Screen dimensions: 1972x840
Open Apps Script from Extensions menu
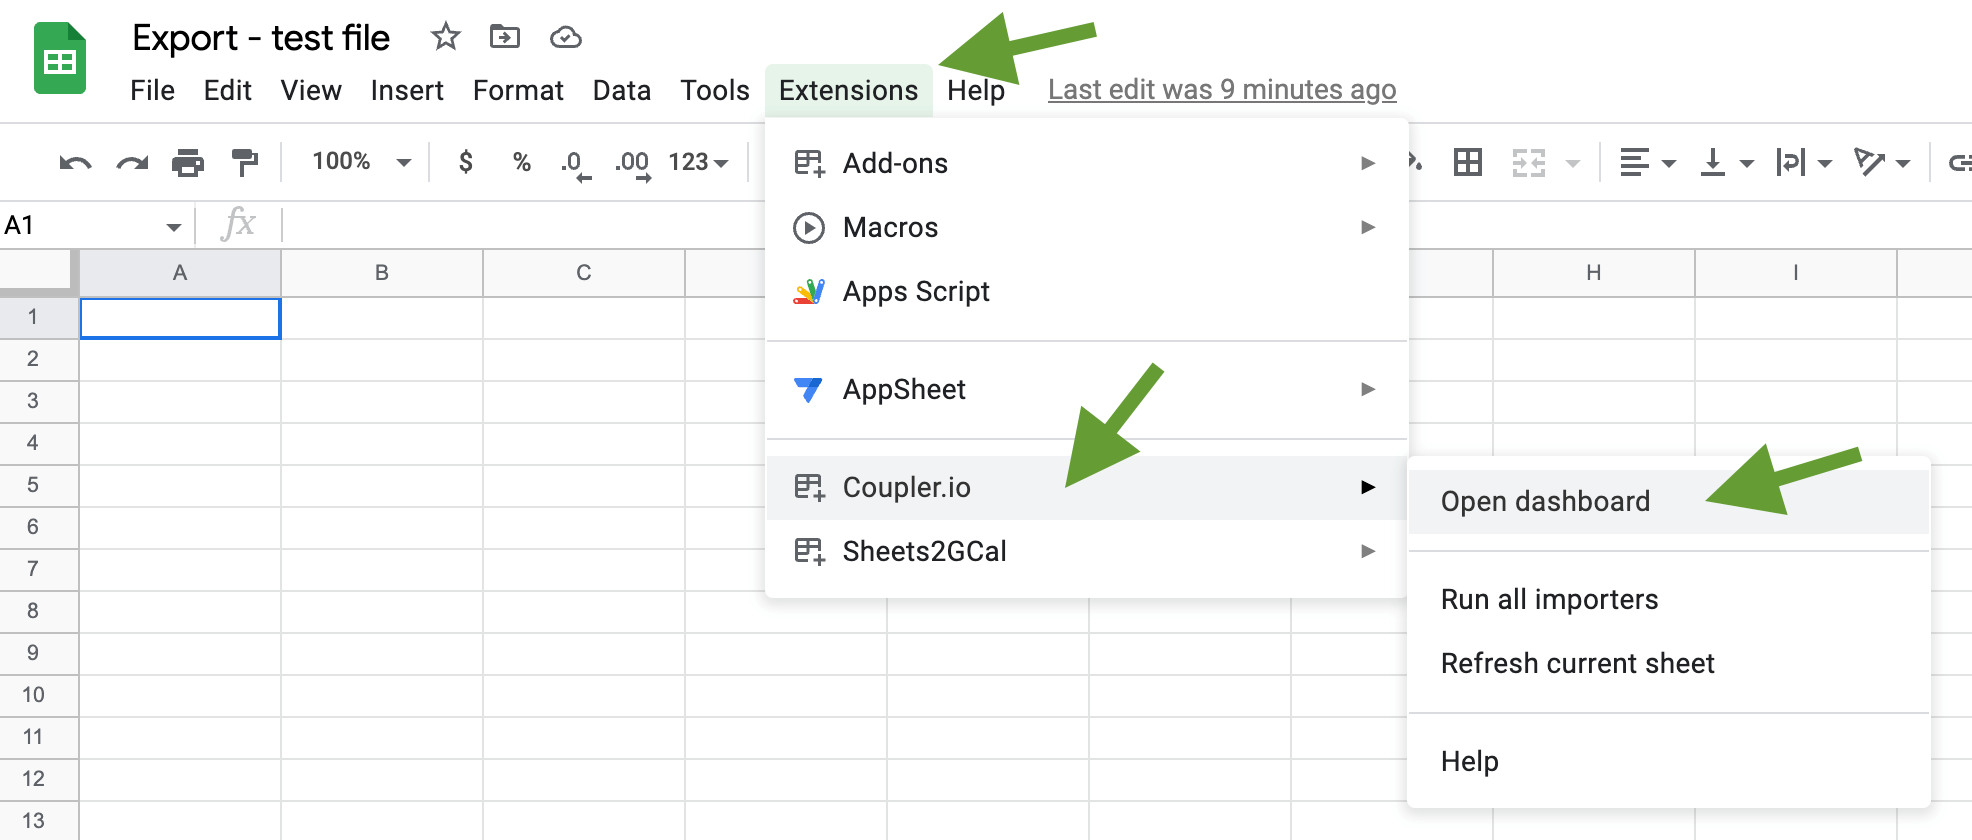1087,291
